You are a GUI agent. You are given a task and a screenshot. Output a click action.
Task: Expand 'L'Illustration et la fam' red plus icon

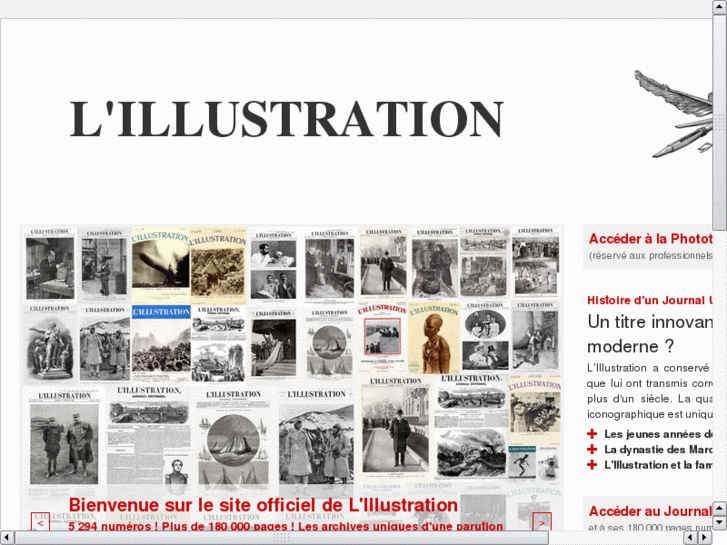pos(592,465)
